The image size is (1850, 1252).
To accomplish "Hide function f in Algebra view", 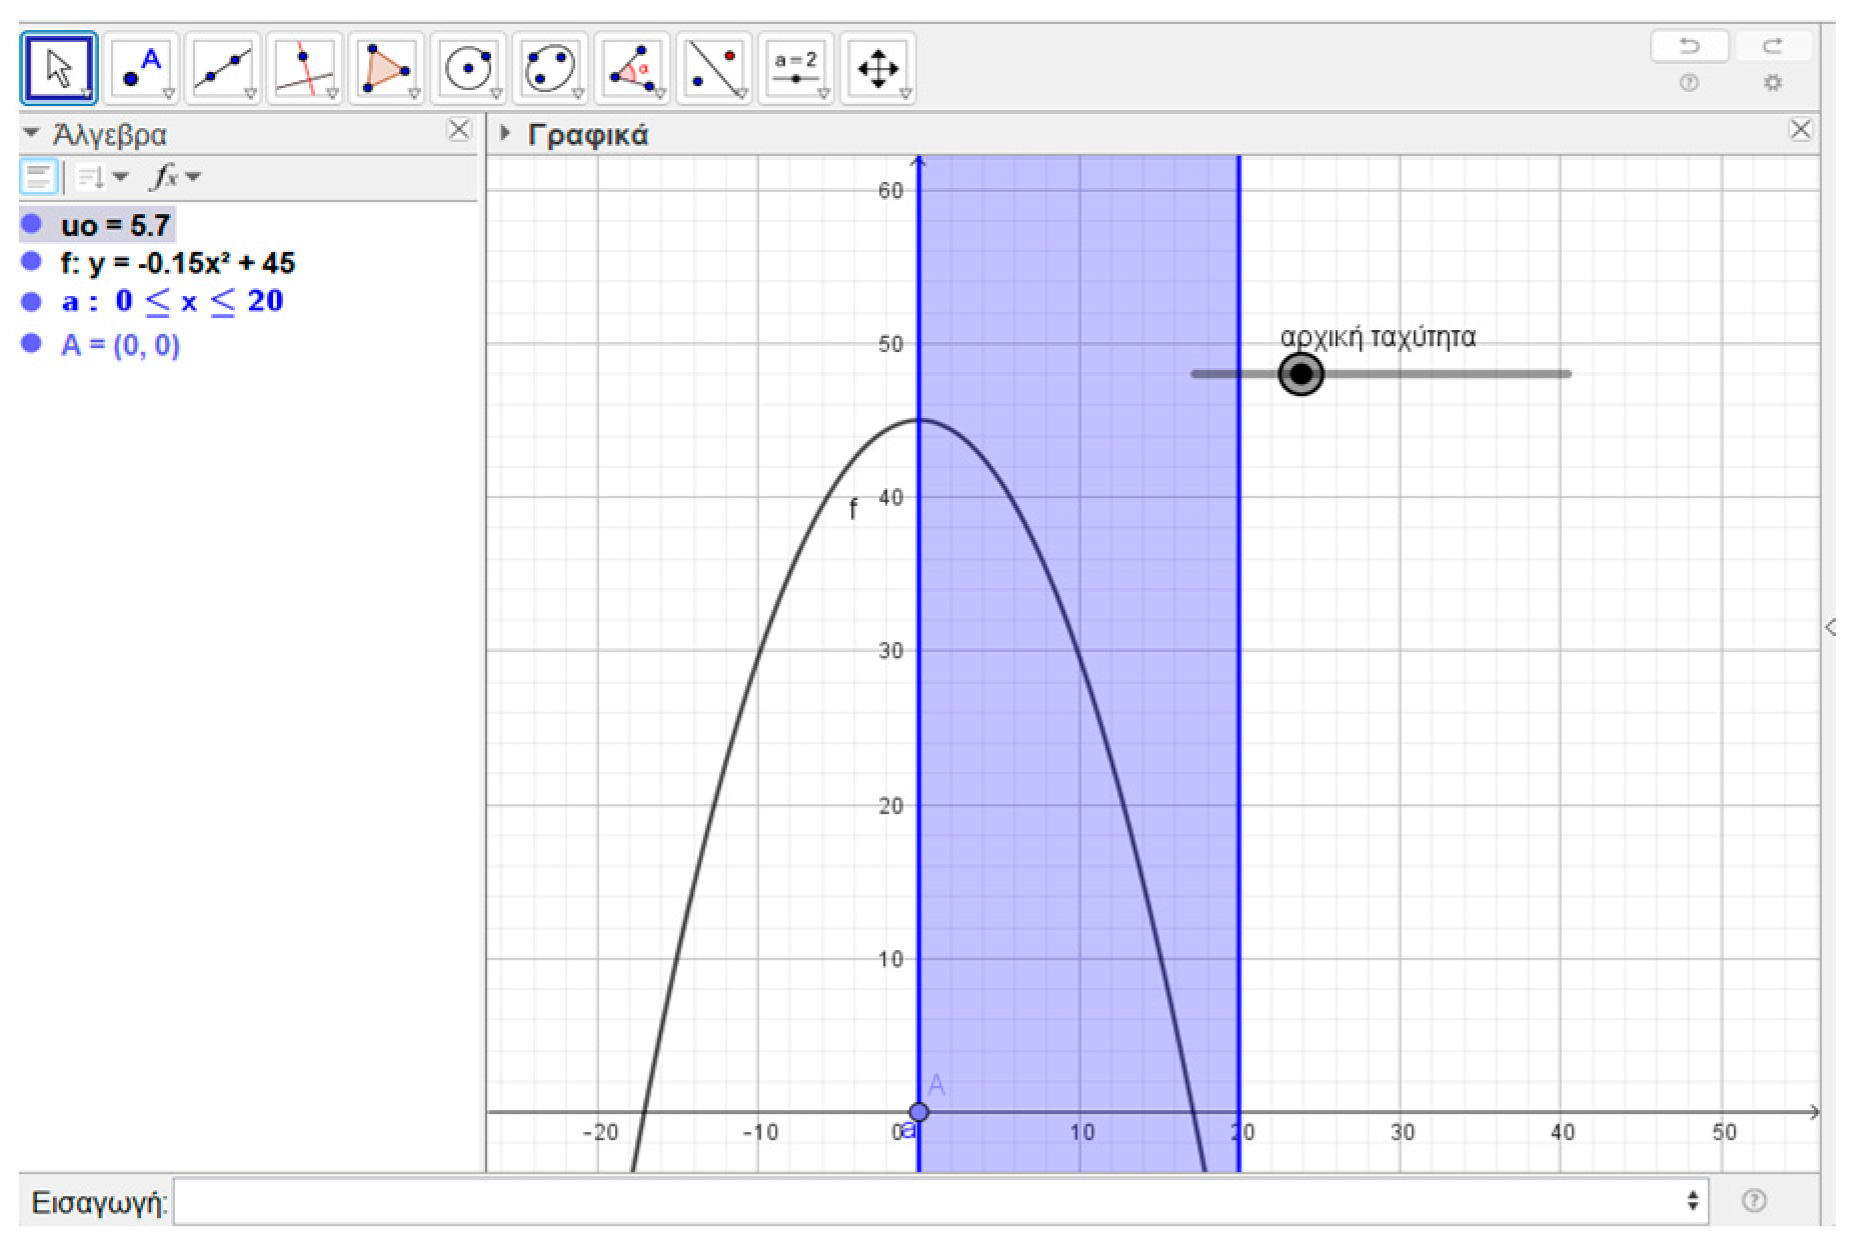I will [x=32, y=262].
